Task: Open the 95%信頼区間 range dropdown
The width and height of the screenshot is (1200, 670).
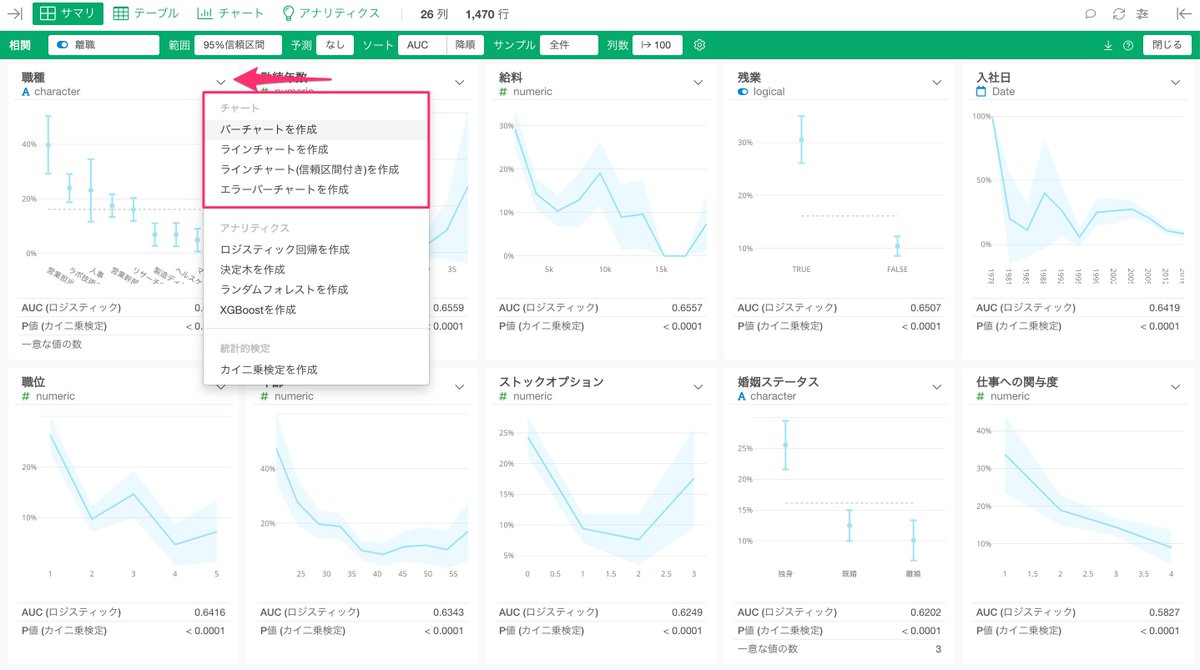Action: tap(237, 45)
